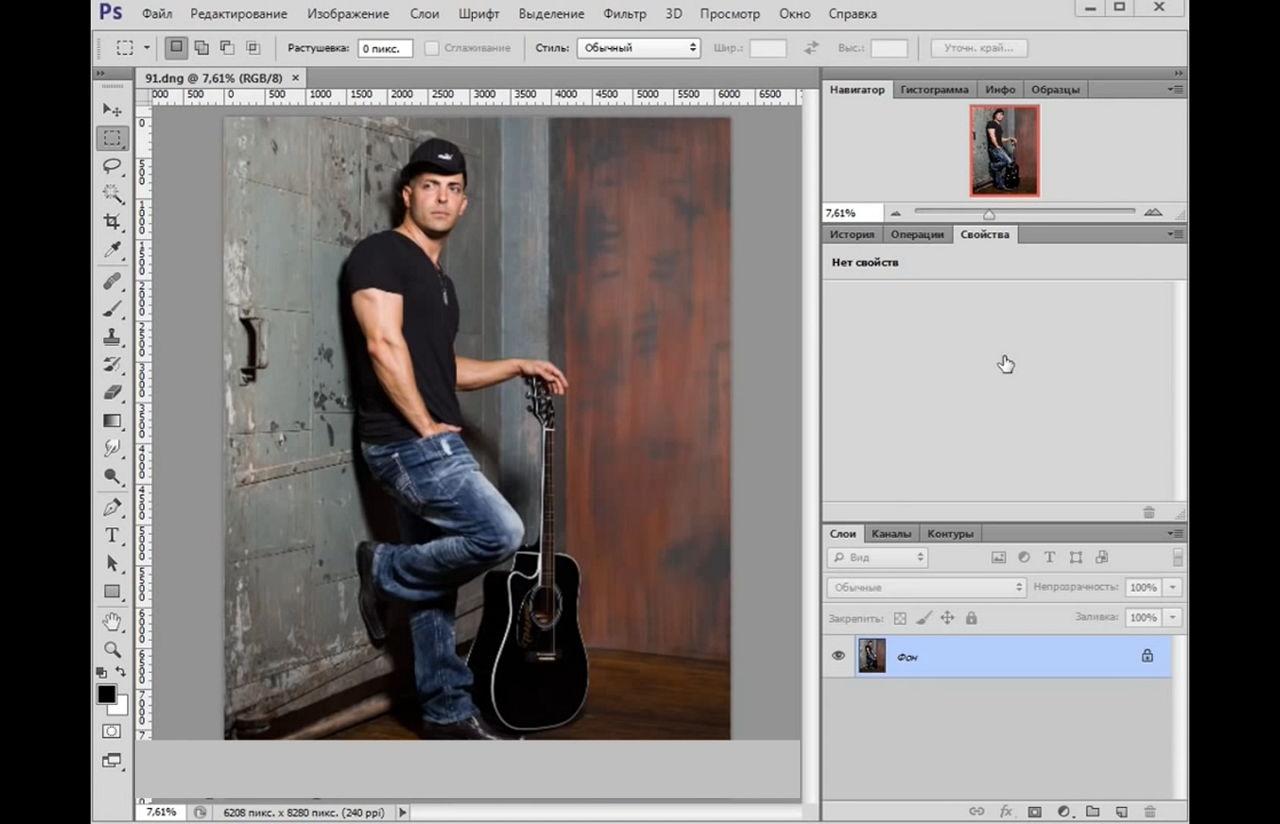Open layer filter Вид dropdown

(x=877, y=557)
